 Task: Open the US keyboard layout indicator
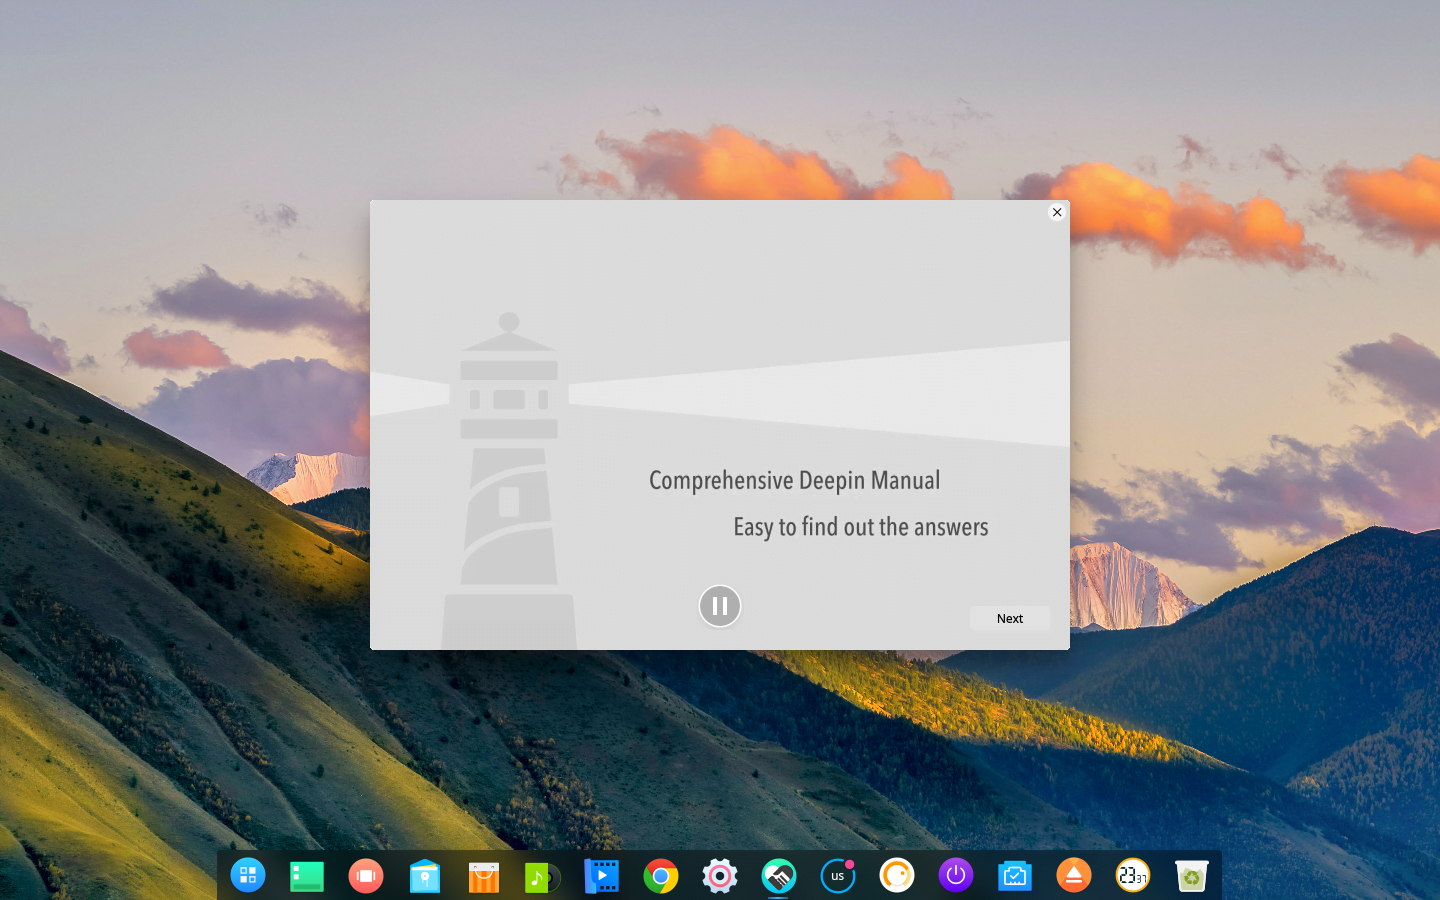point(838,876)
